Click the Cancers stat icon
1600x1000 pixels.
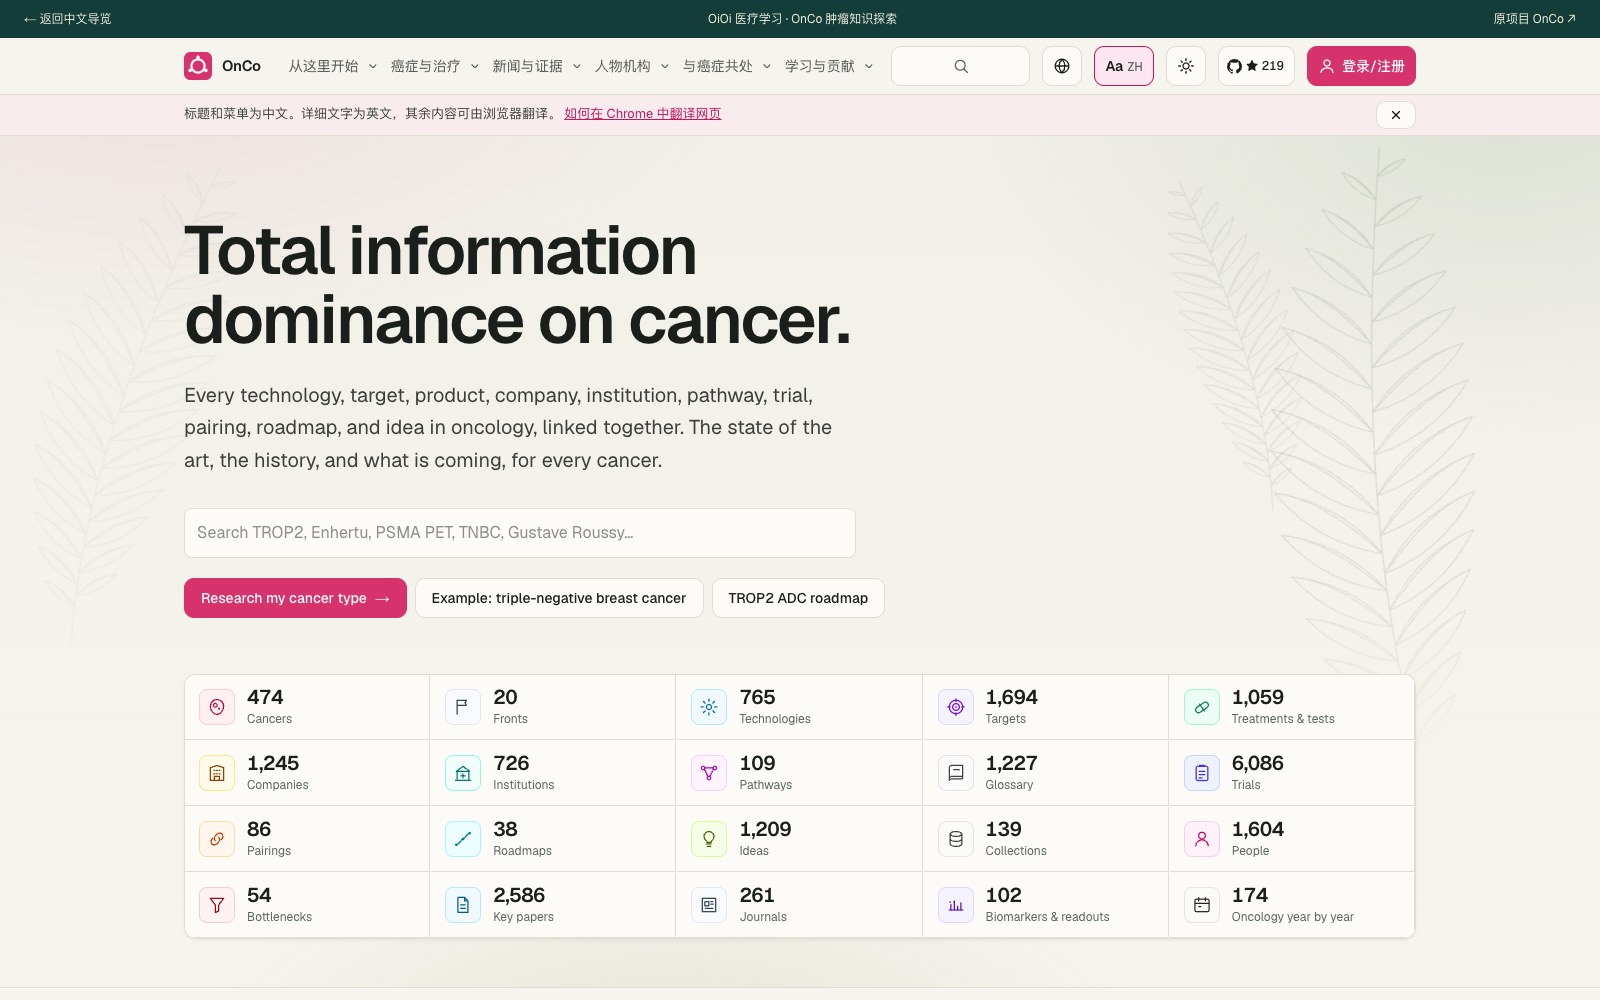pos(217,707)
